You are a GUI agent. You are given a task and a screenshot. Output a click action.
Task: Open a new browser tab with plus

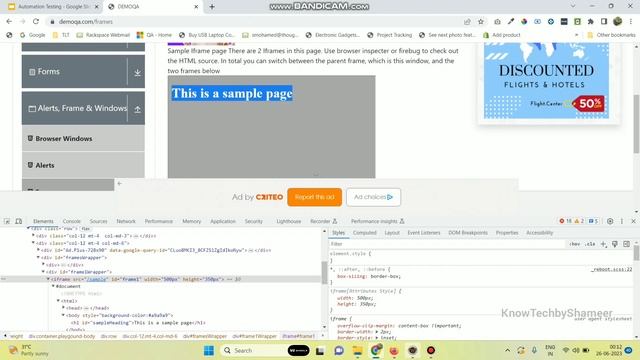(212, 7)
